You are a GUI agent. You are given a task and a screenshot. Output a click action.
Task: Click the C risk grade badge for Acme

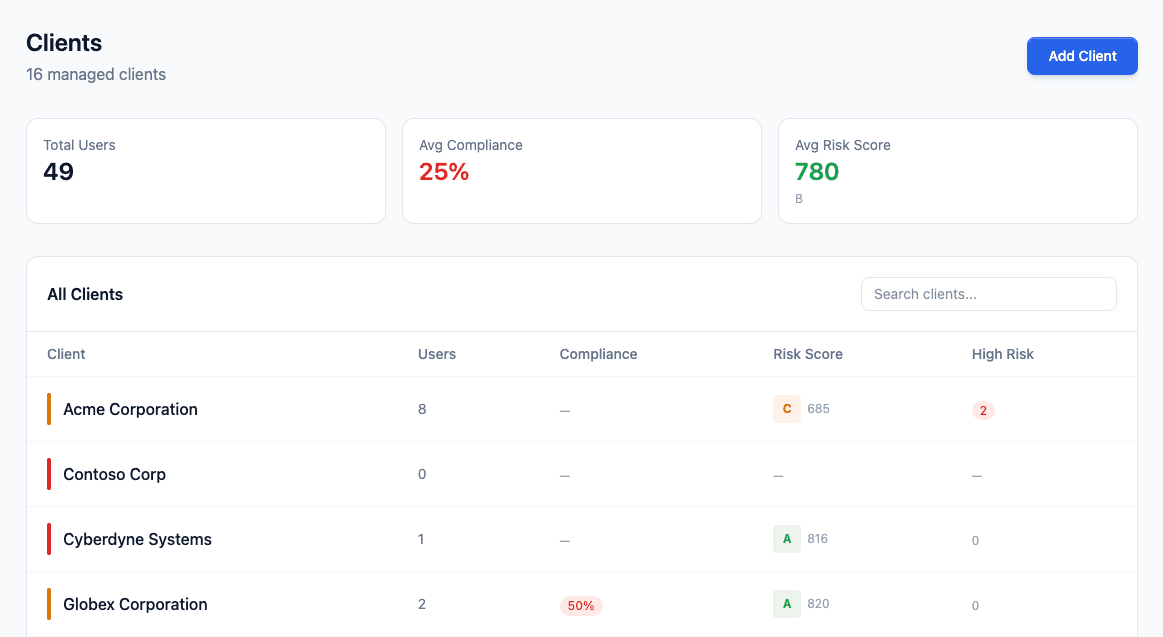point(787,409)
